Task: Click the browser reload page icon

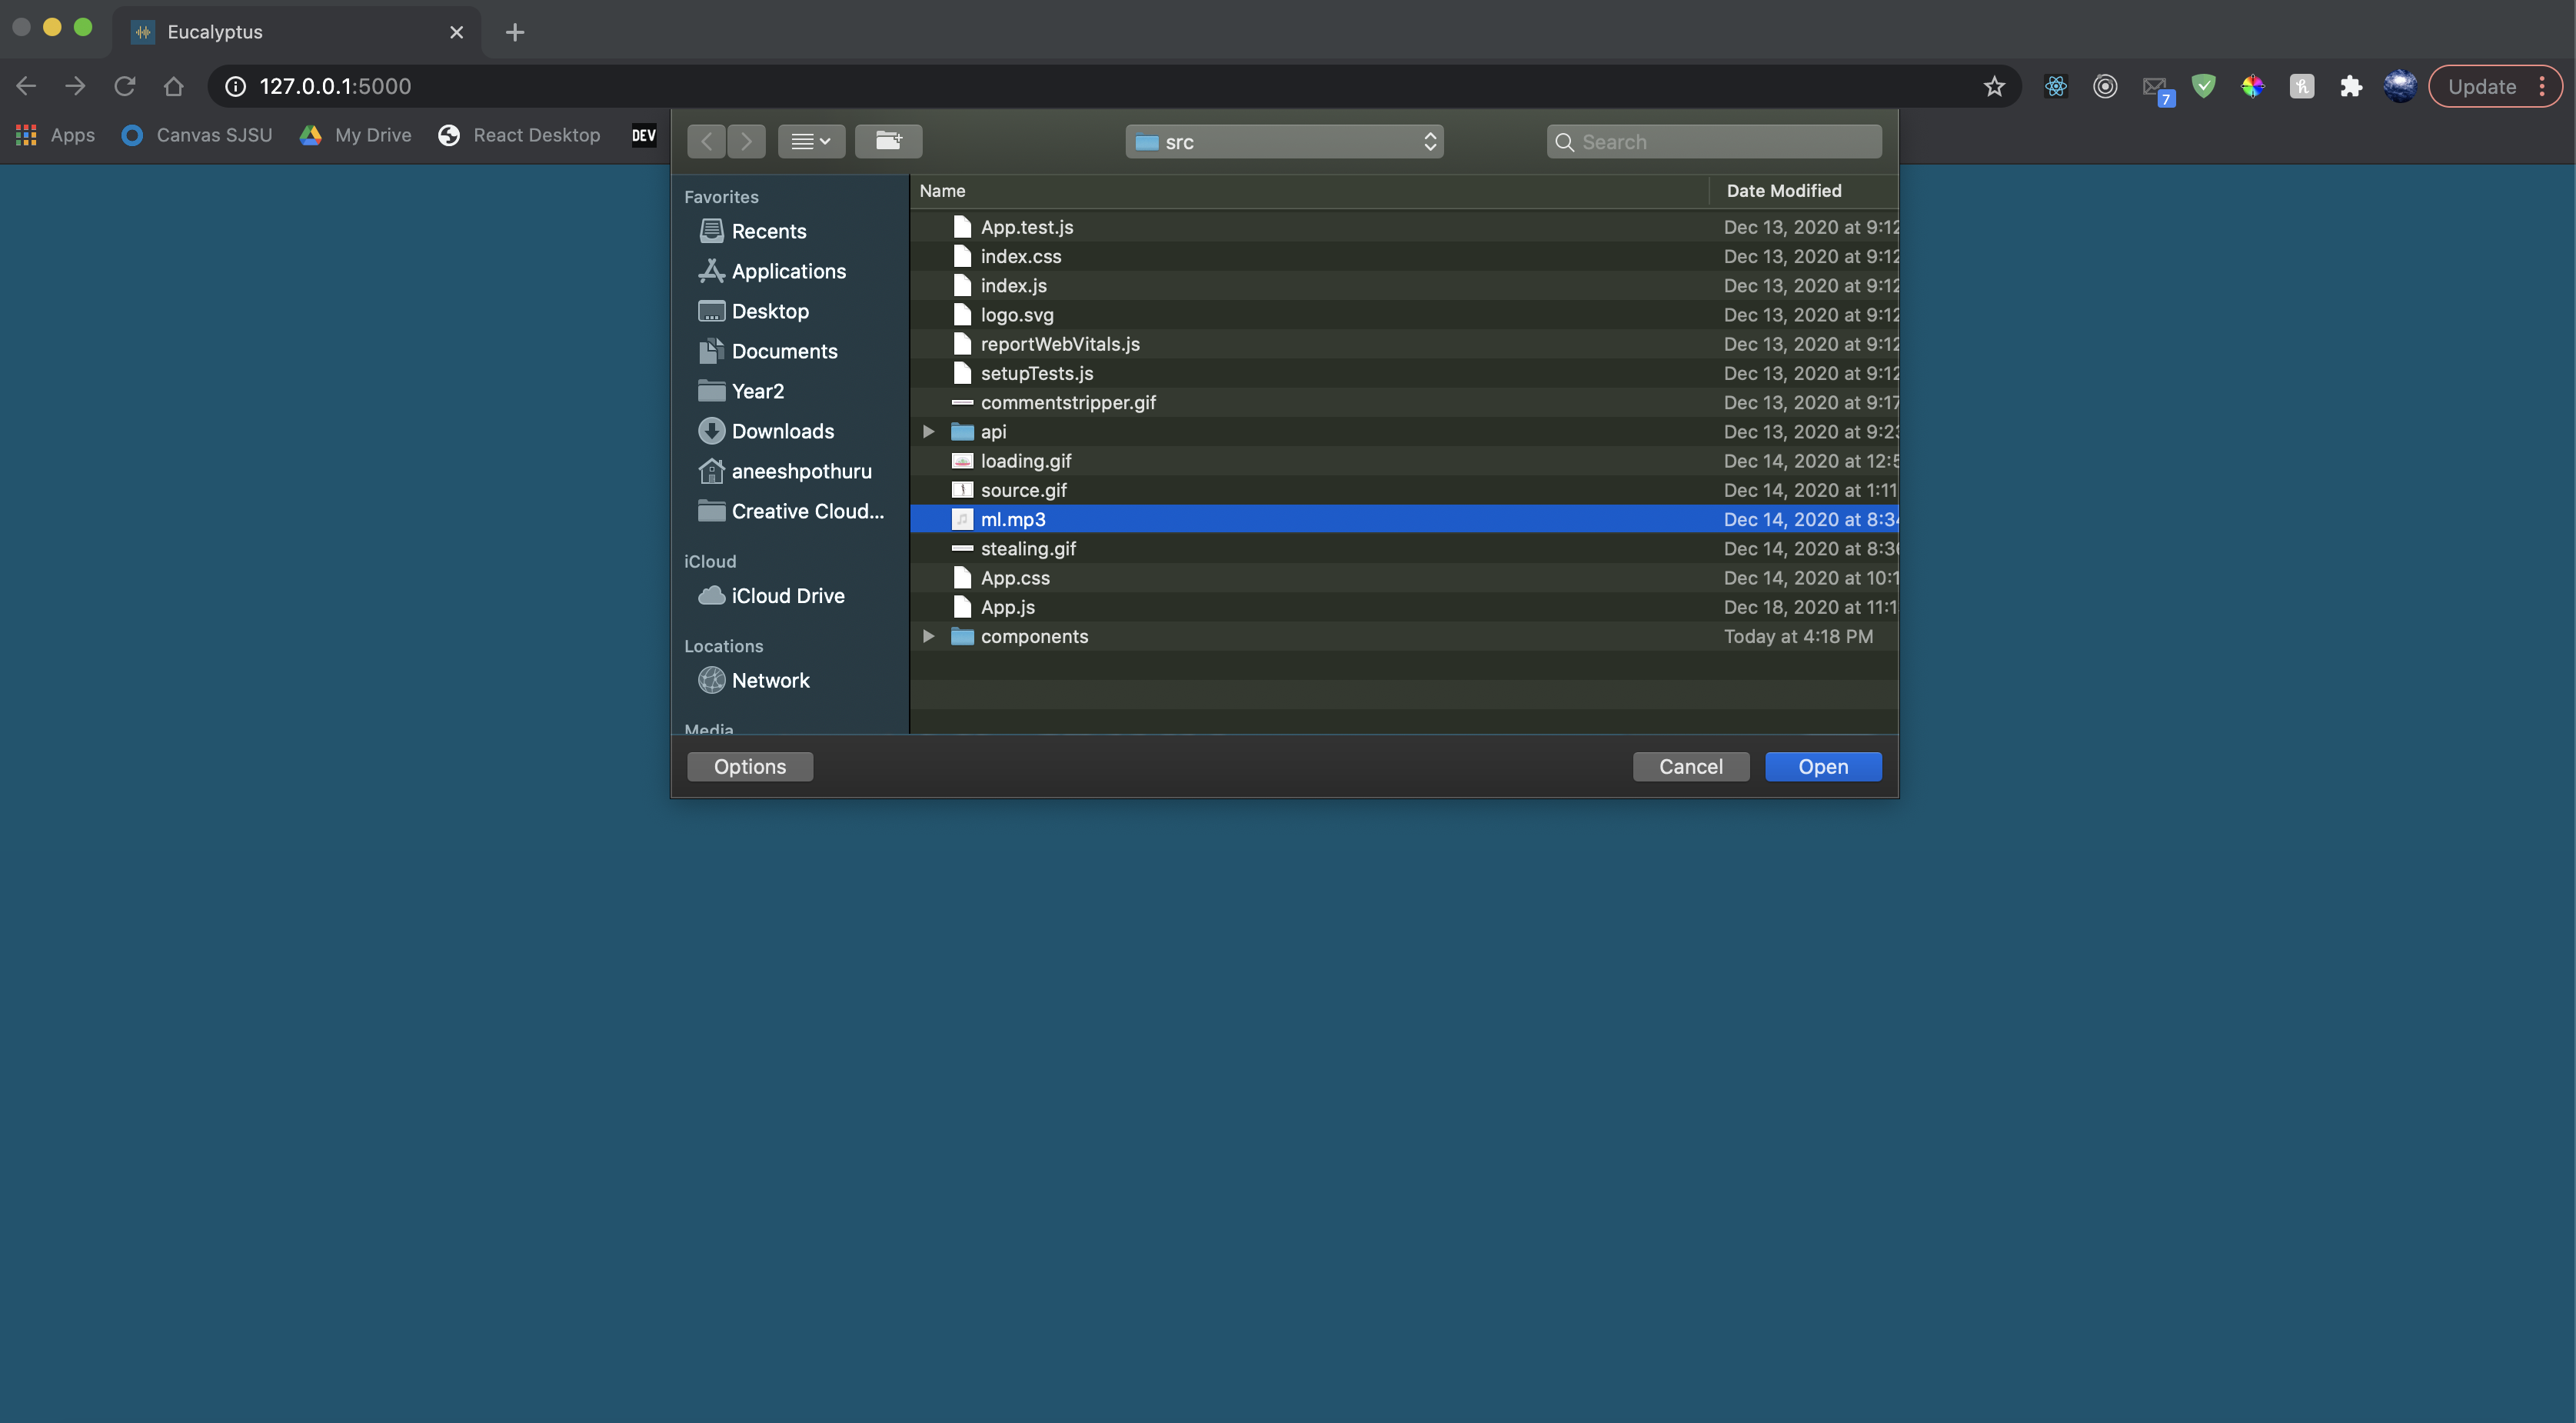Action: [x=124, y=87]
